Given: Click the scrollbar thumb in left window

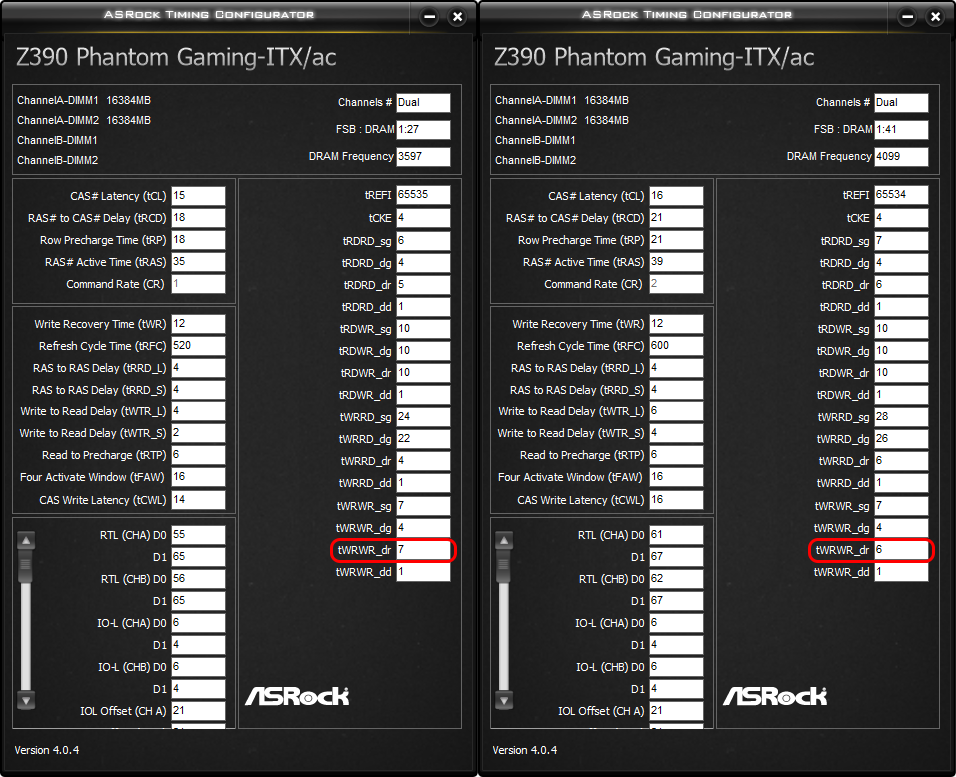Looking at the screenshot, I should [26, 566].
